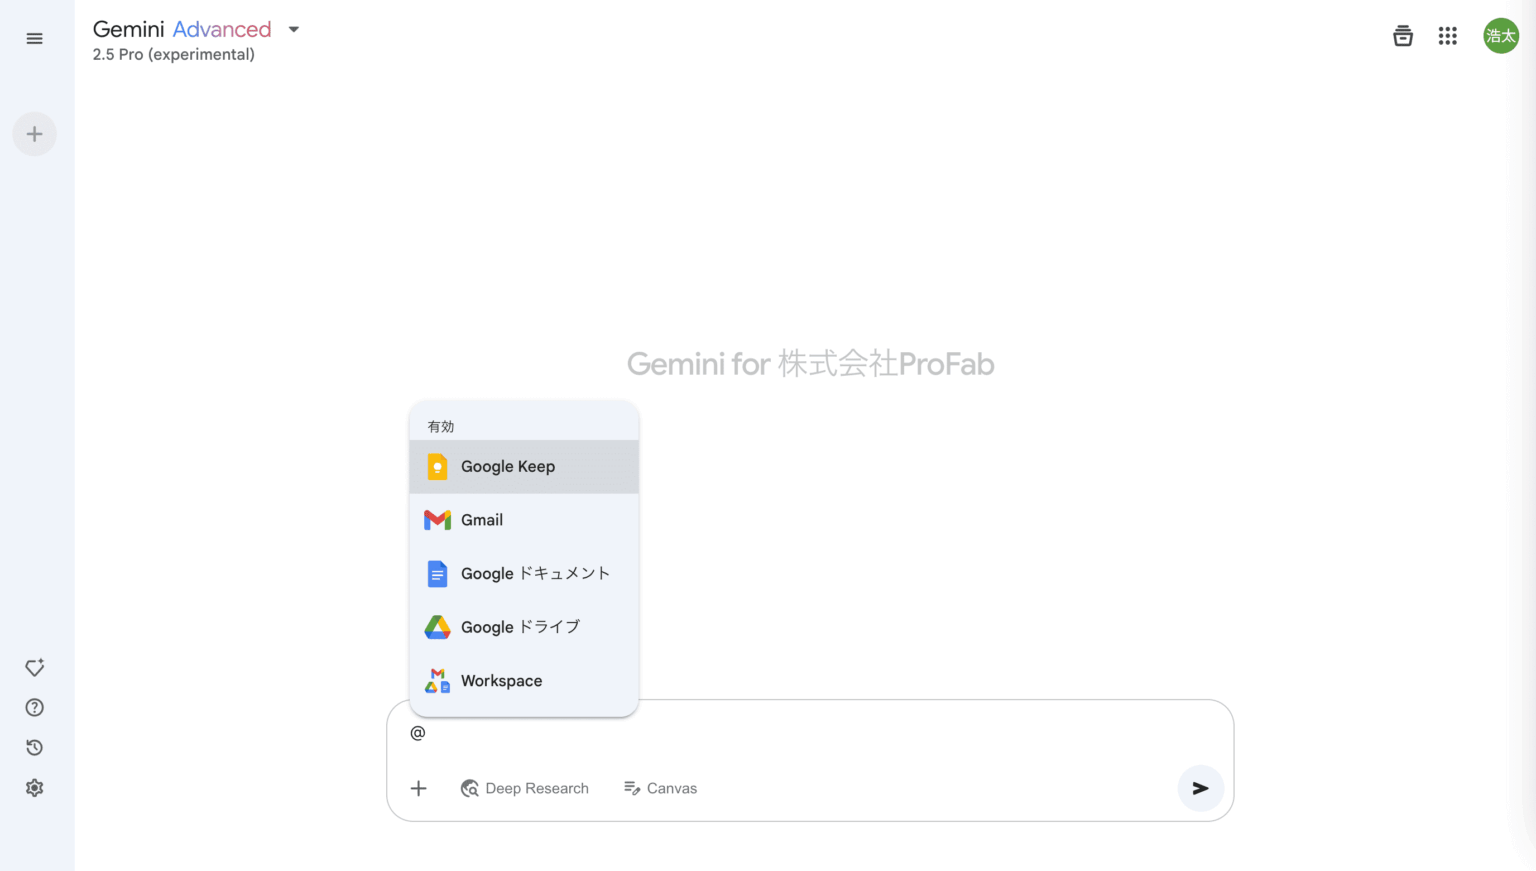Image resolution: width=1536 pixels, height=871 pixels.
Task: Enable Canvas mode
Action: 660,788
